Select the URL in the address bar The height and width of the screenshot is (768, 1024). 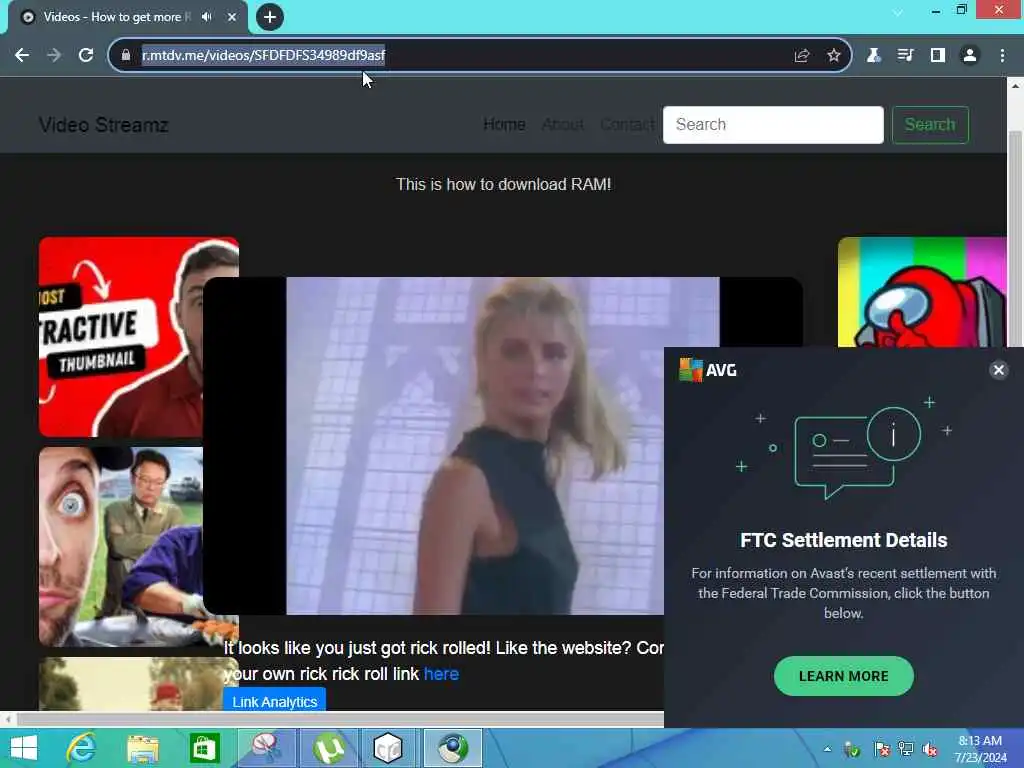click(x=263, y=56)
